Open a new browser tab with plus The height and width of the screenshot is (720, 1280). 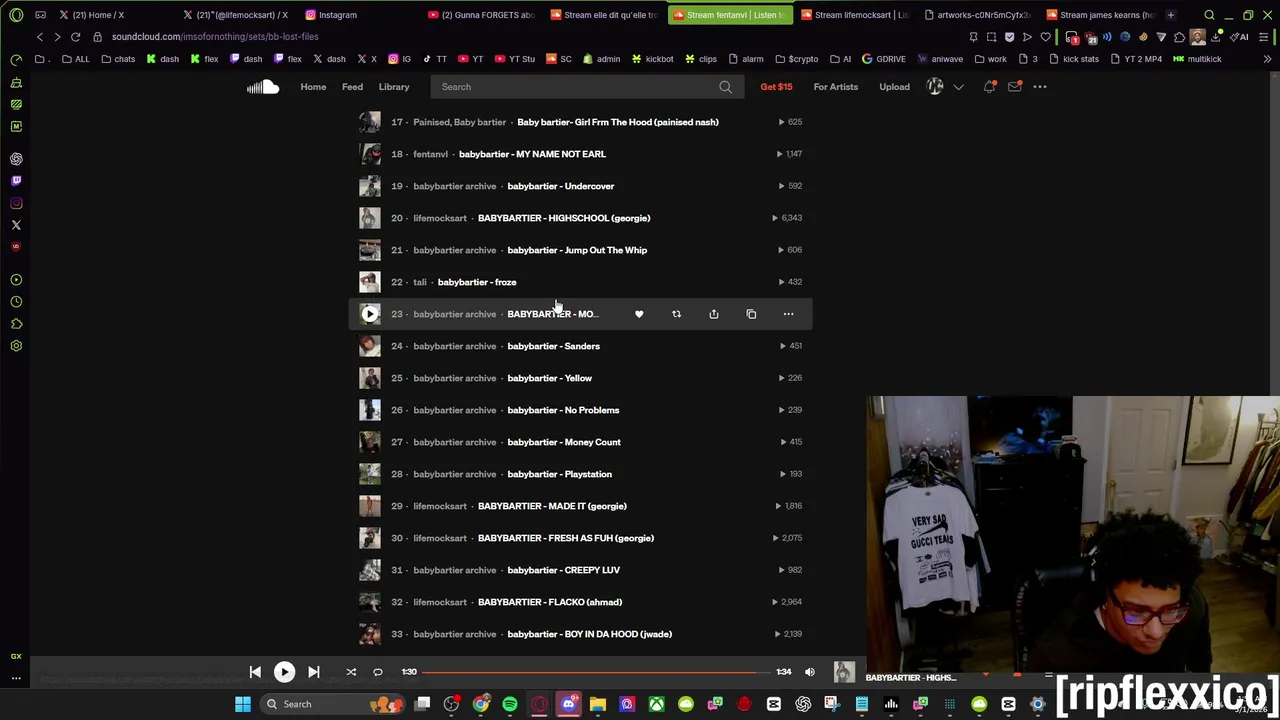1171,15
